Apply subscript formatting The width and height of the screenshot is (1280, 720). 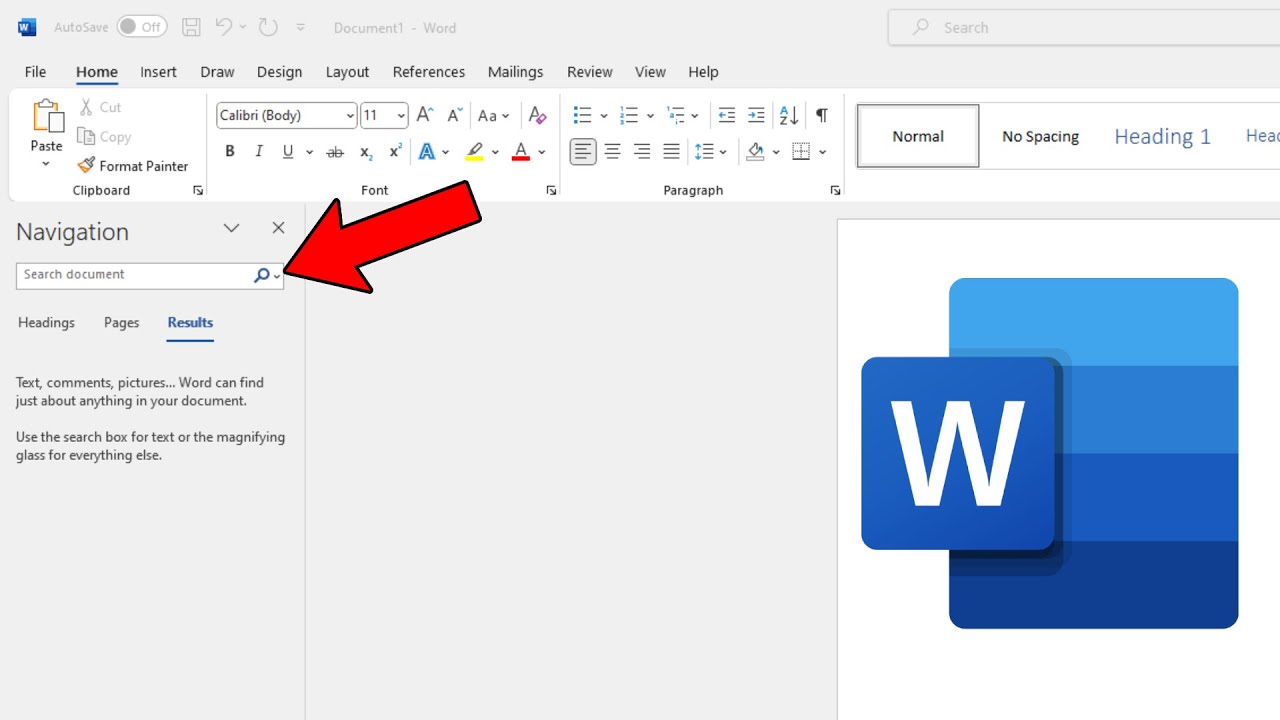click(366, 152)
